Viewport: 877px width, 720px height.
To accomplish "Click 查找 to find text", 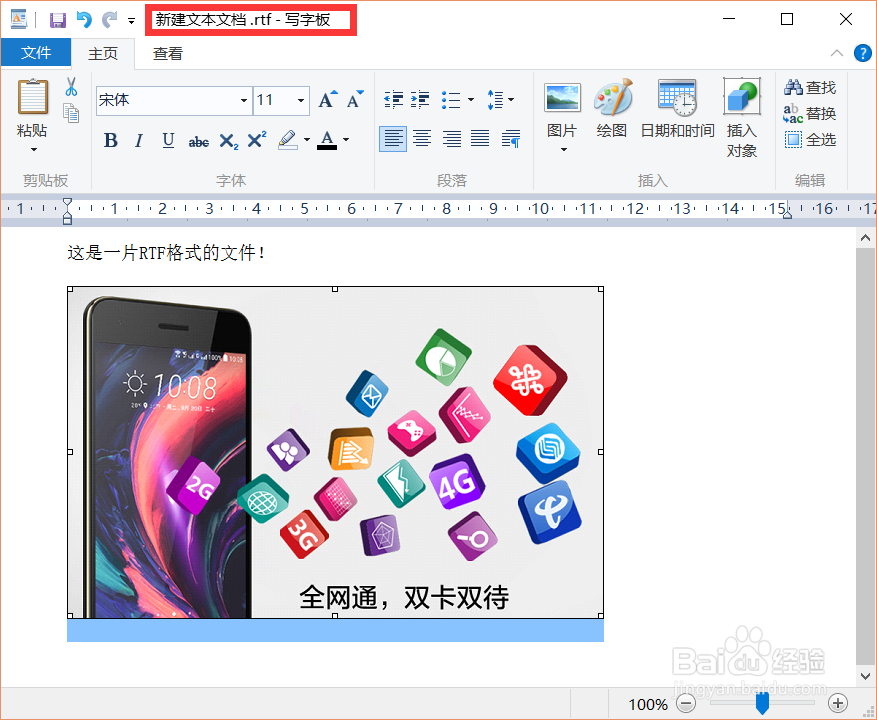I will pyautogui.click(x=810, y=87).
